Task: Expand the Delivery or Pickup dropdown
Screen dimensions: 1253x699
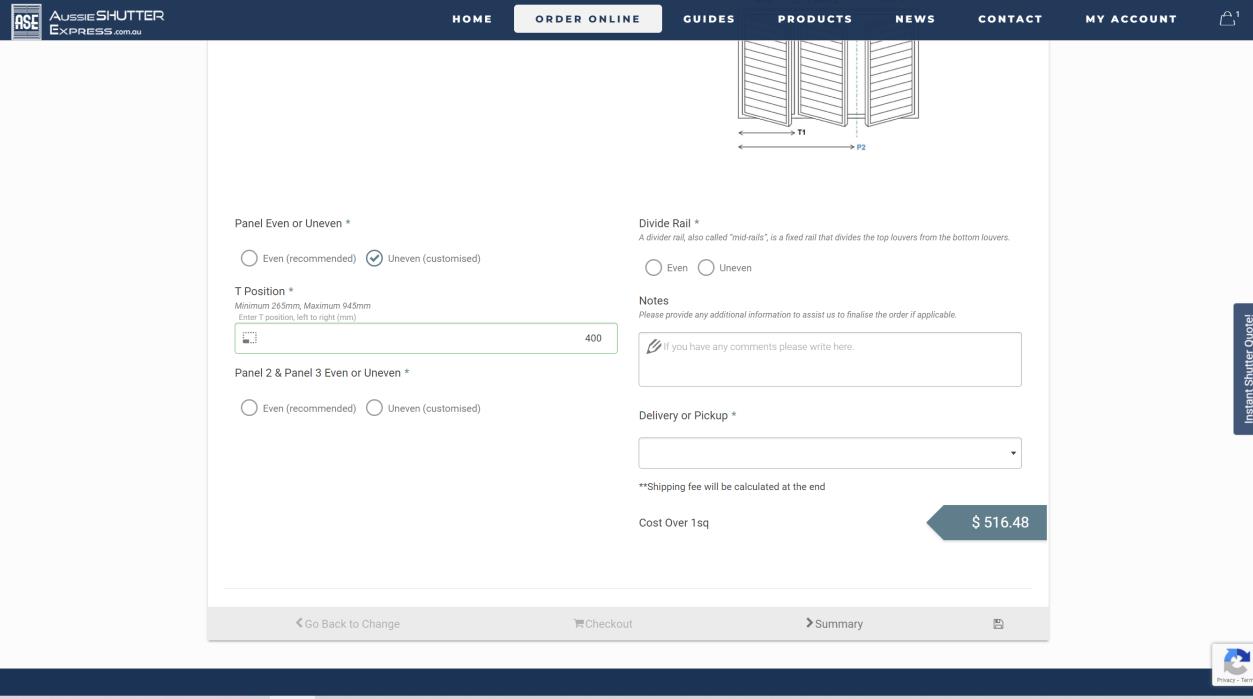Action: 829,453
